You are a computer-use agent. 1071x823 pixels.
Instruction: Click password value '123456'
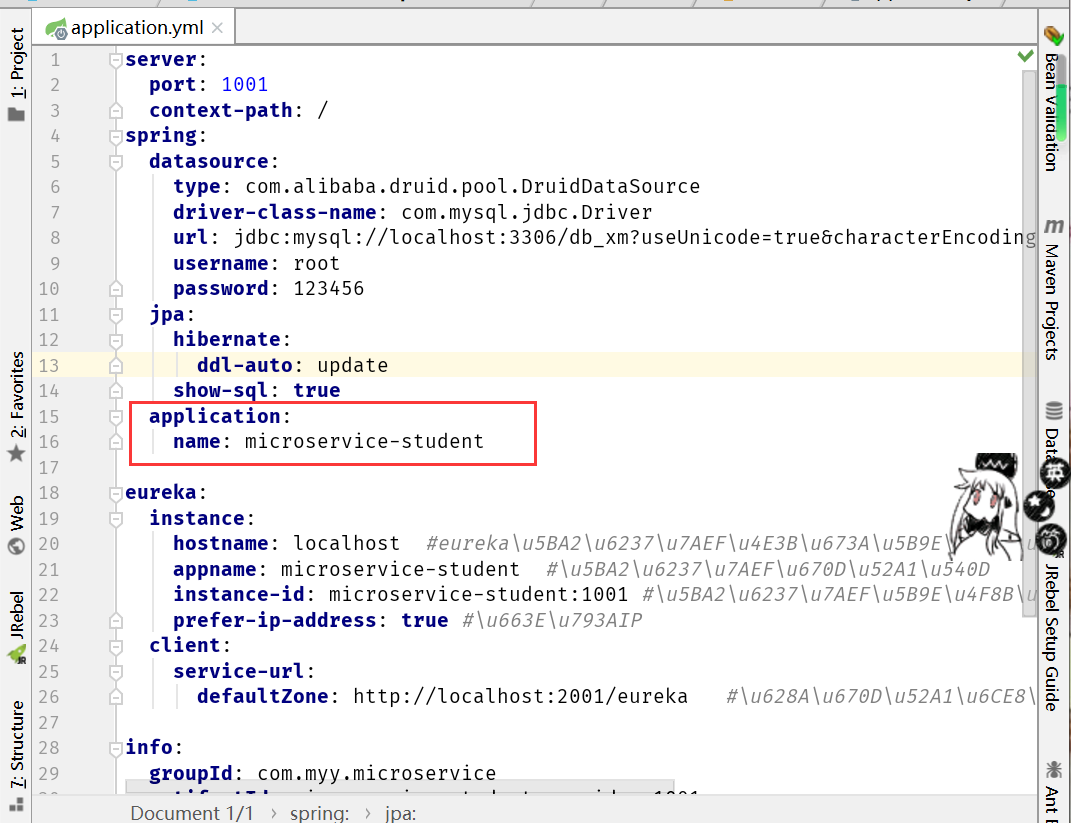[329, 289]
